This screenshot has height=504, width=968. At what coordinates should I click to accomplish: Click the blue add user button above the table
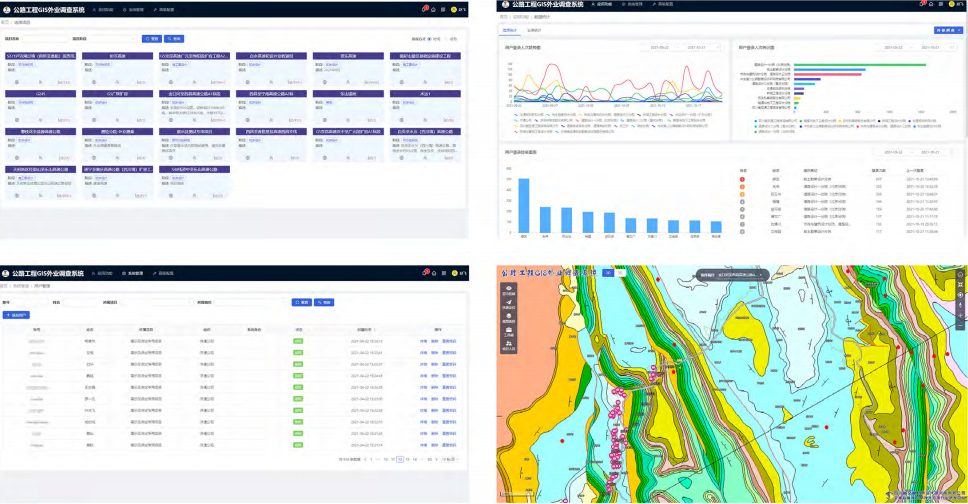(x=17, y=315)
